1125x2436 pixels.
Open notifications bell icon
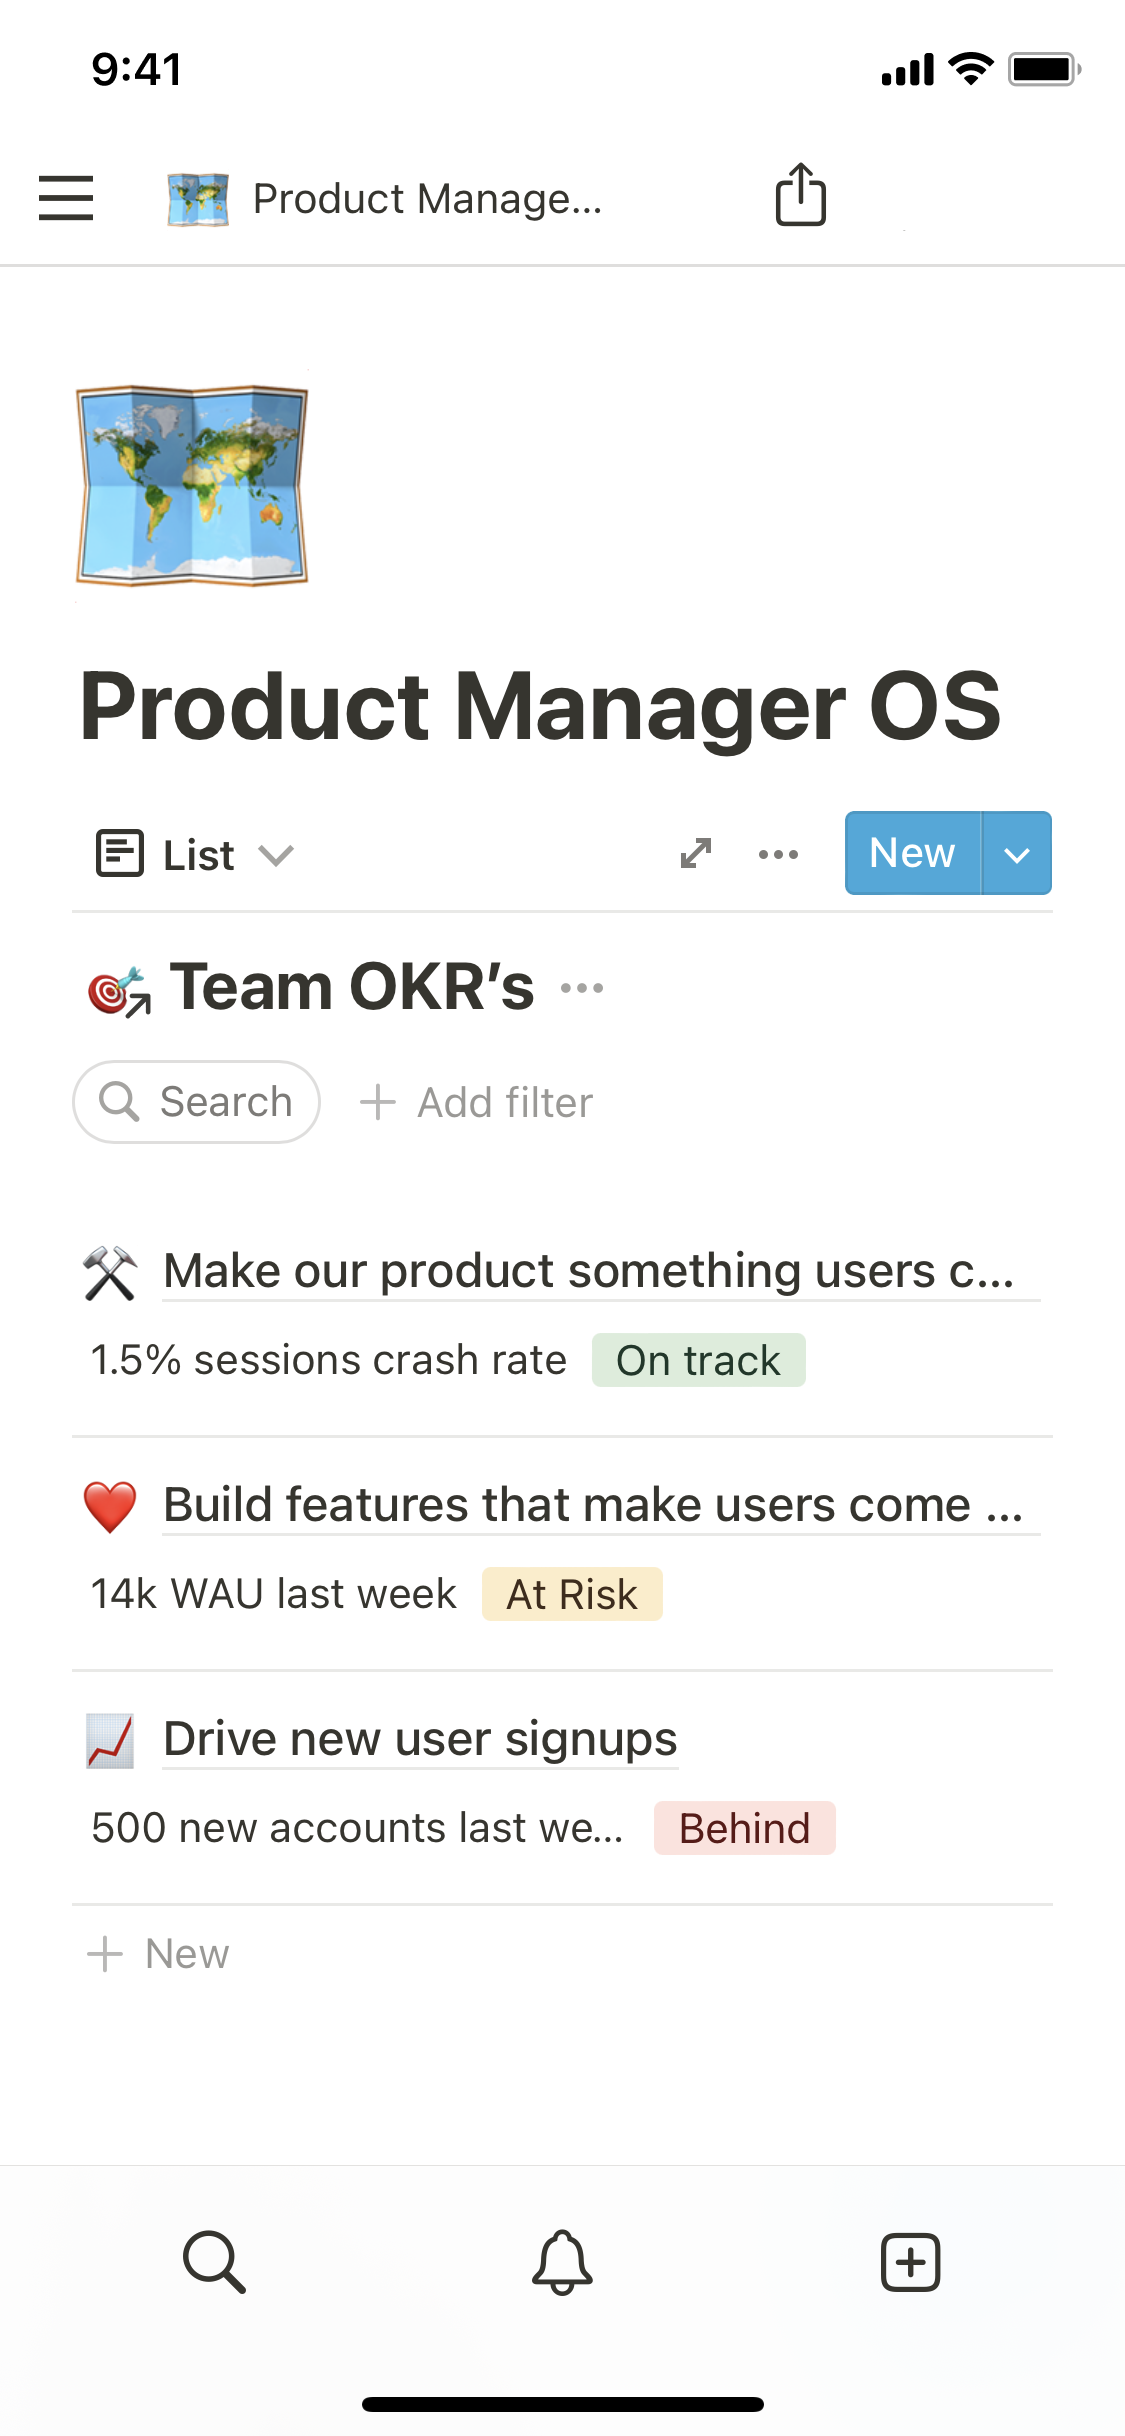[562, 2261]
